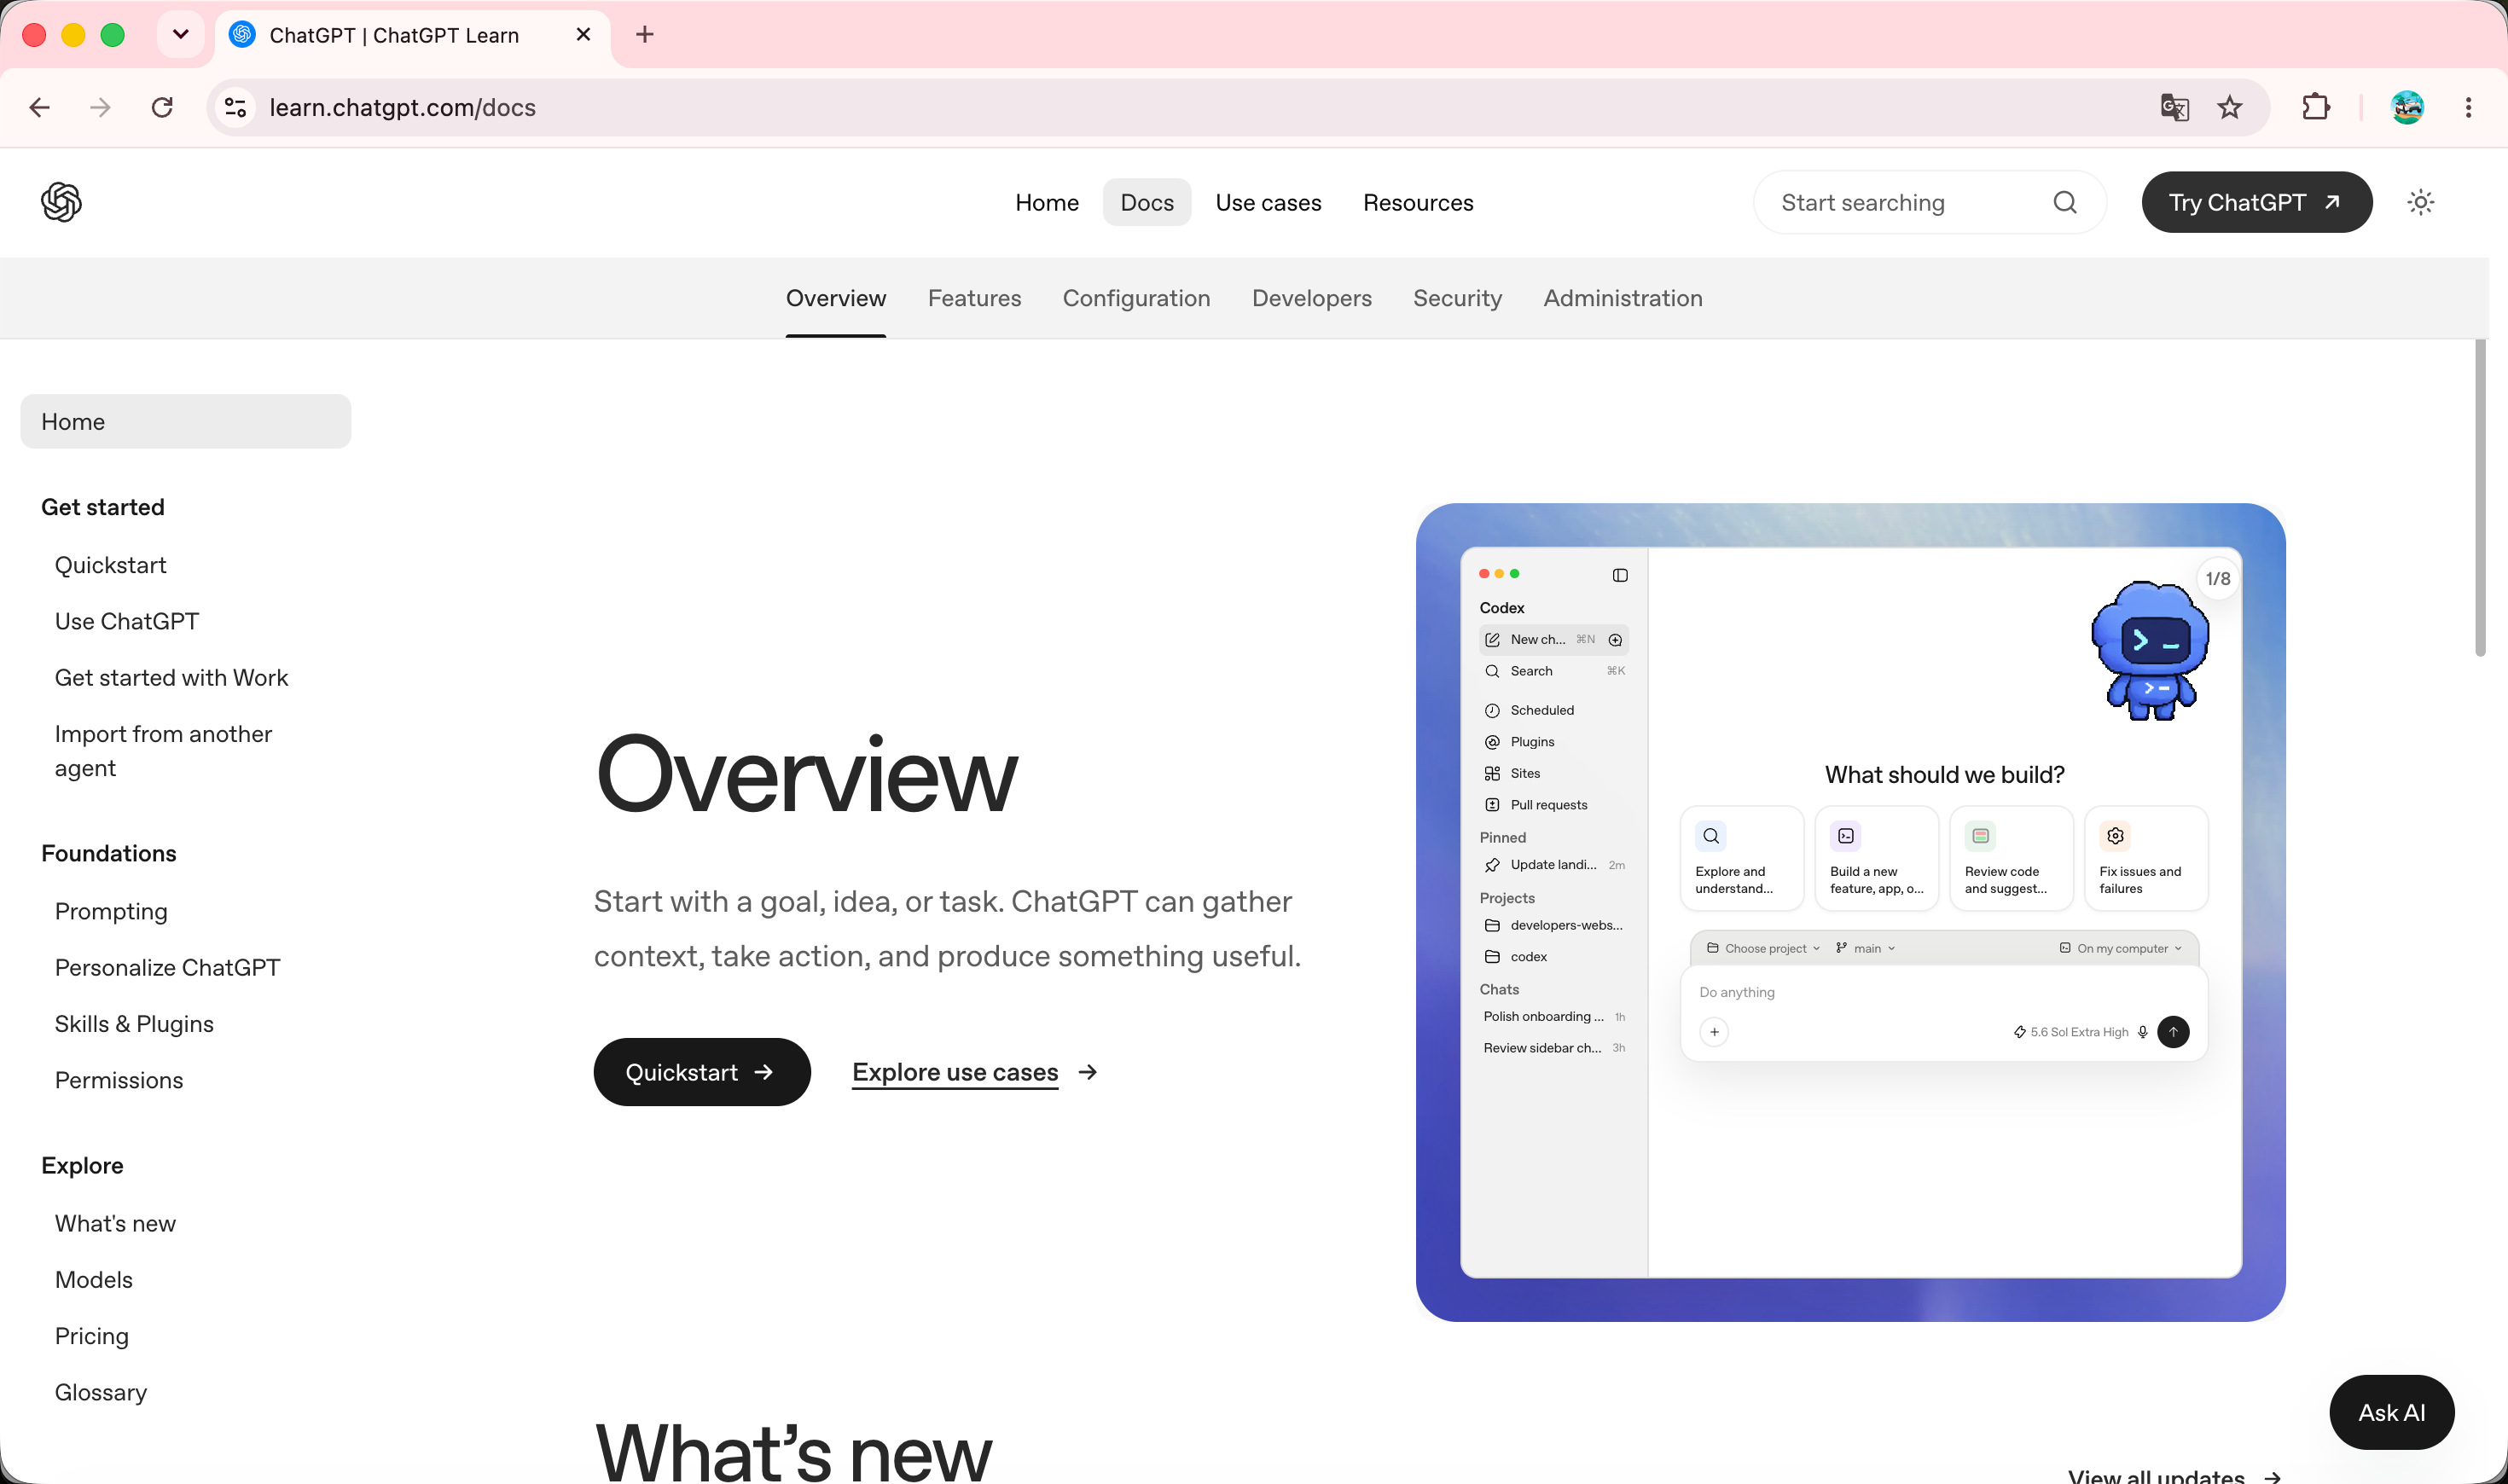This screenshot has width=2508, height=1484.
Task: Select Home in the docs sidebar
Action: [x=186, y=422]
